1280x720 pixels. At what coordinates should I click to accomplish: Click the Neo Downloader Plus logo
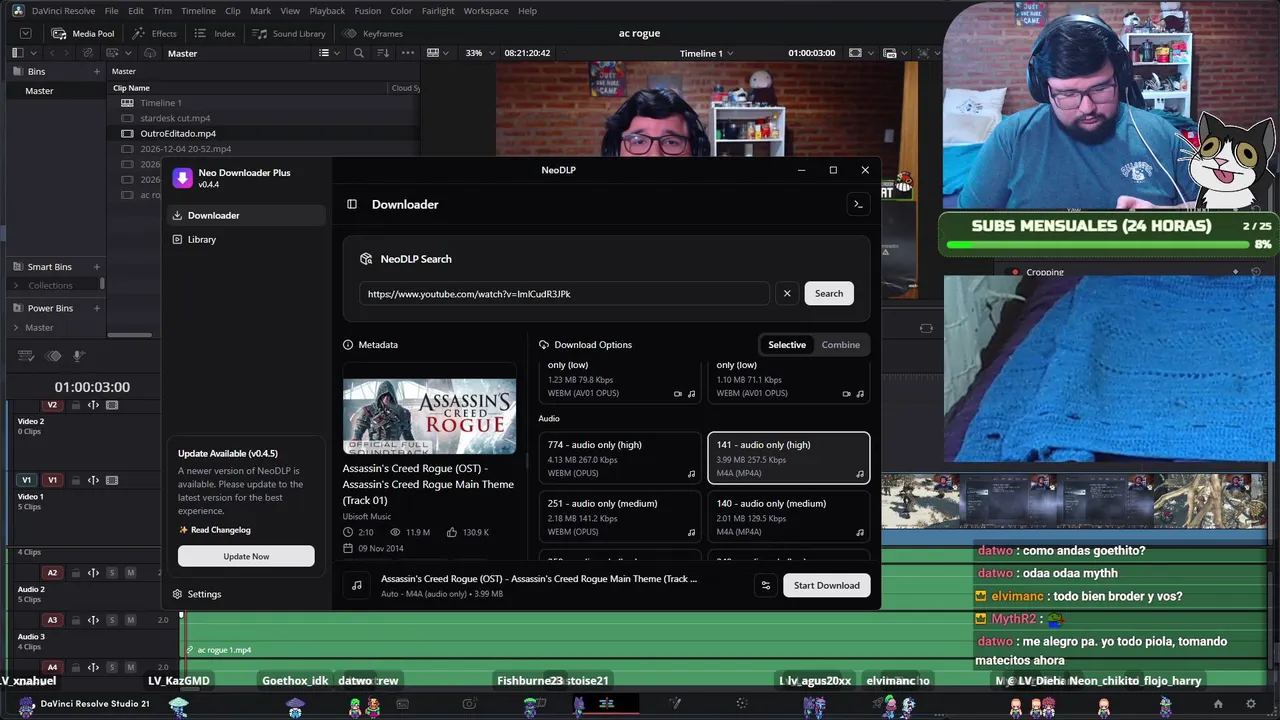click(182, 178)
